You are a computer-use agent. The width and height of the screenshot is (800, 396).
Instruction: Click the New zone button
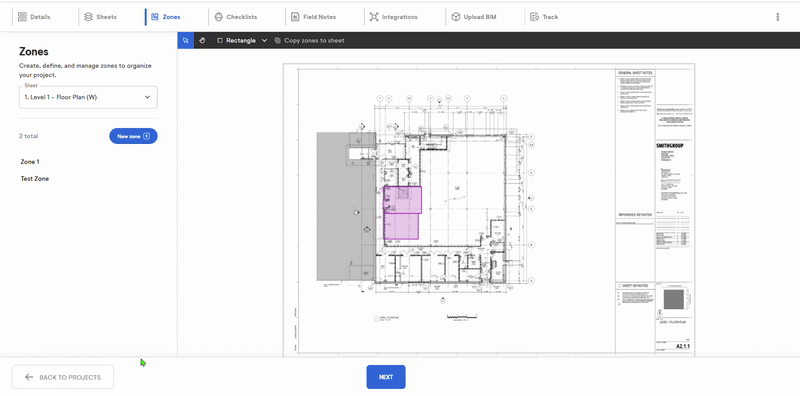tap(133, 136)
